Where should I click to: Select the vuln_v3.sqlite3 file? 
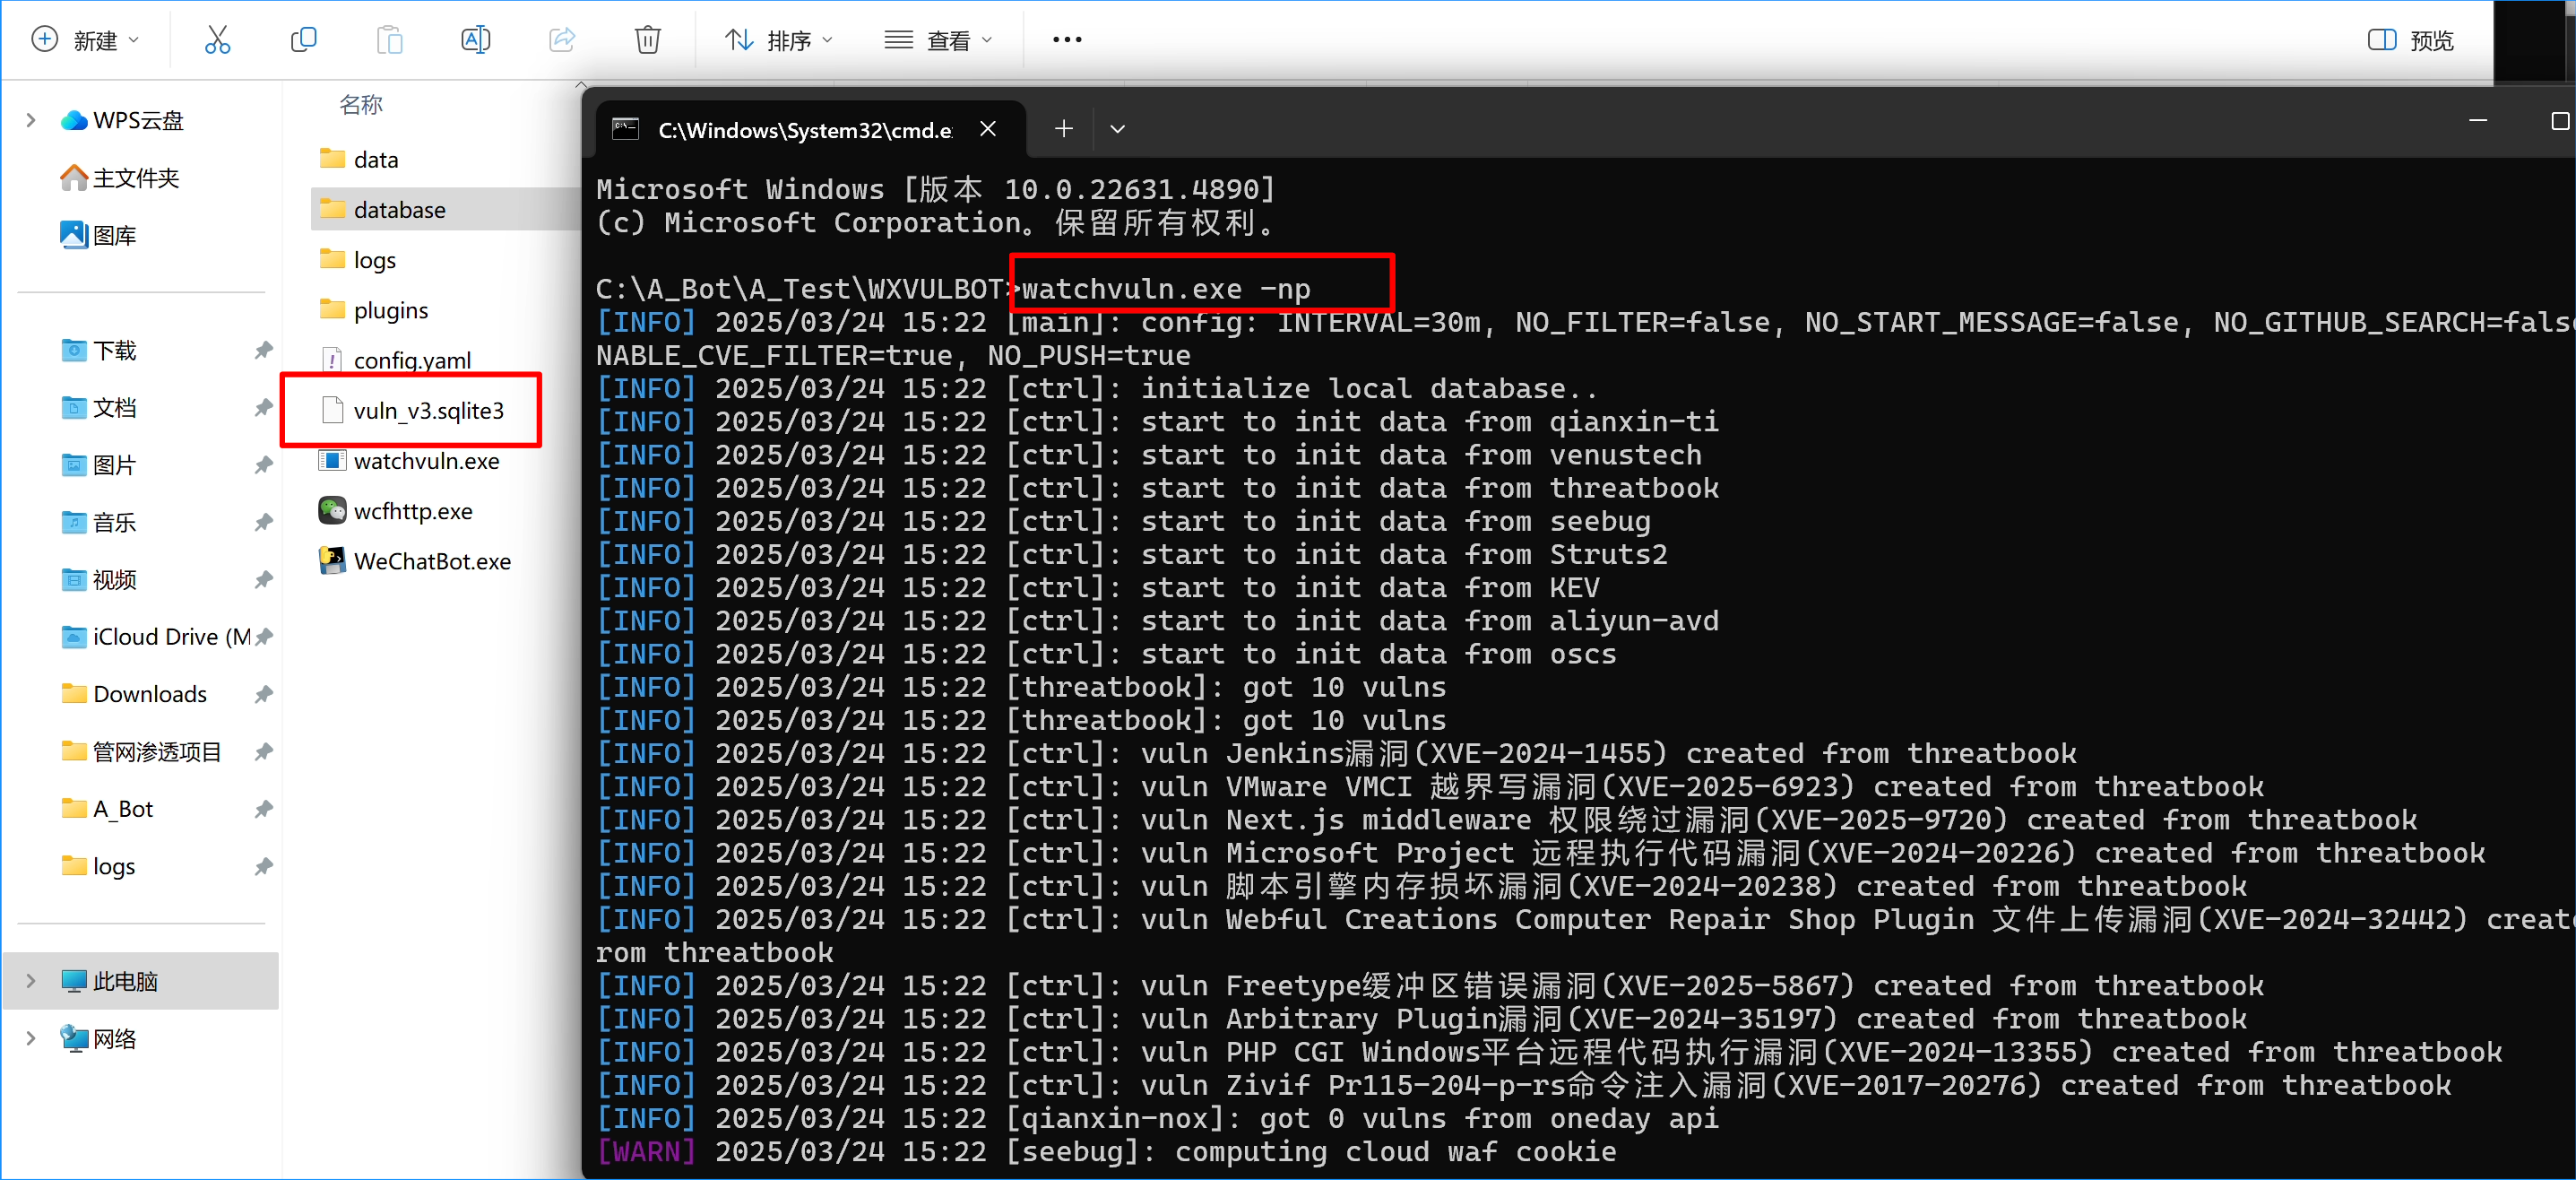pyautogui.click(x=428, y=411)
